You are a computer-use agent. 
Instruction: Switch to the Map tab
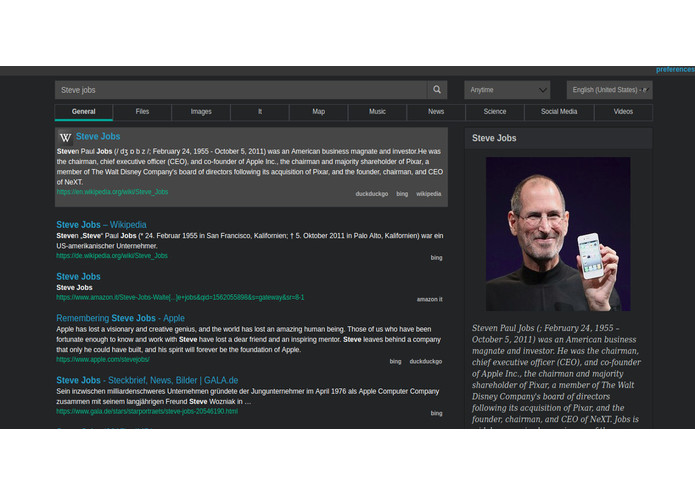319,112
